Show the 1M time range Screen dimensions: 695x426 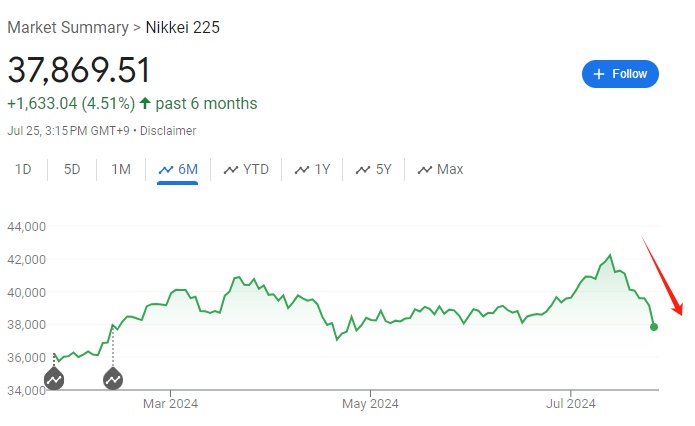[121, 169]
